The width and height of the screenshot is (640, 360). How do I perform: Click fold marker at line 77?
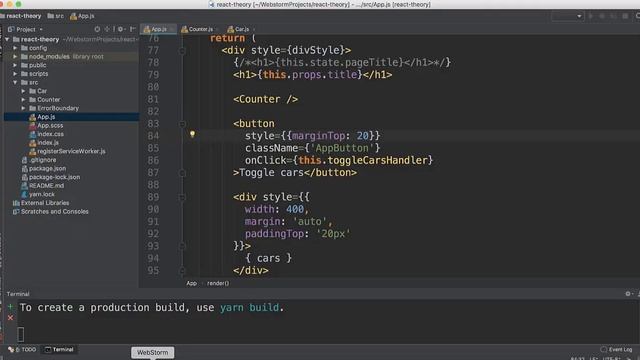click(x=182, y=51)
